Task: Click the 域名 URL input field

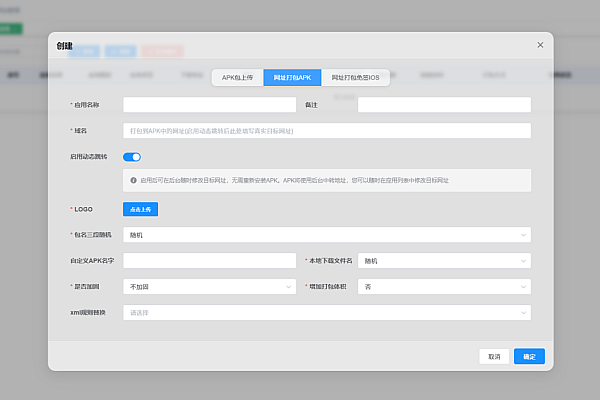Action: click(x=327, y=131)
